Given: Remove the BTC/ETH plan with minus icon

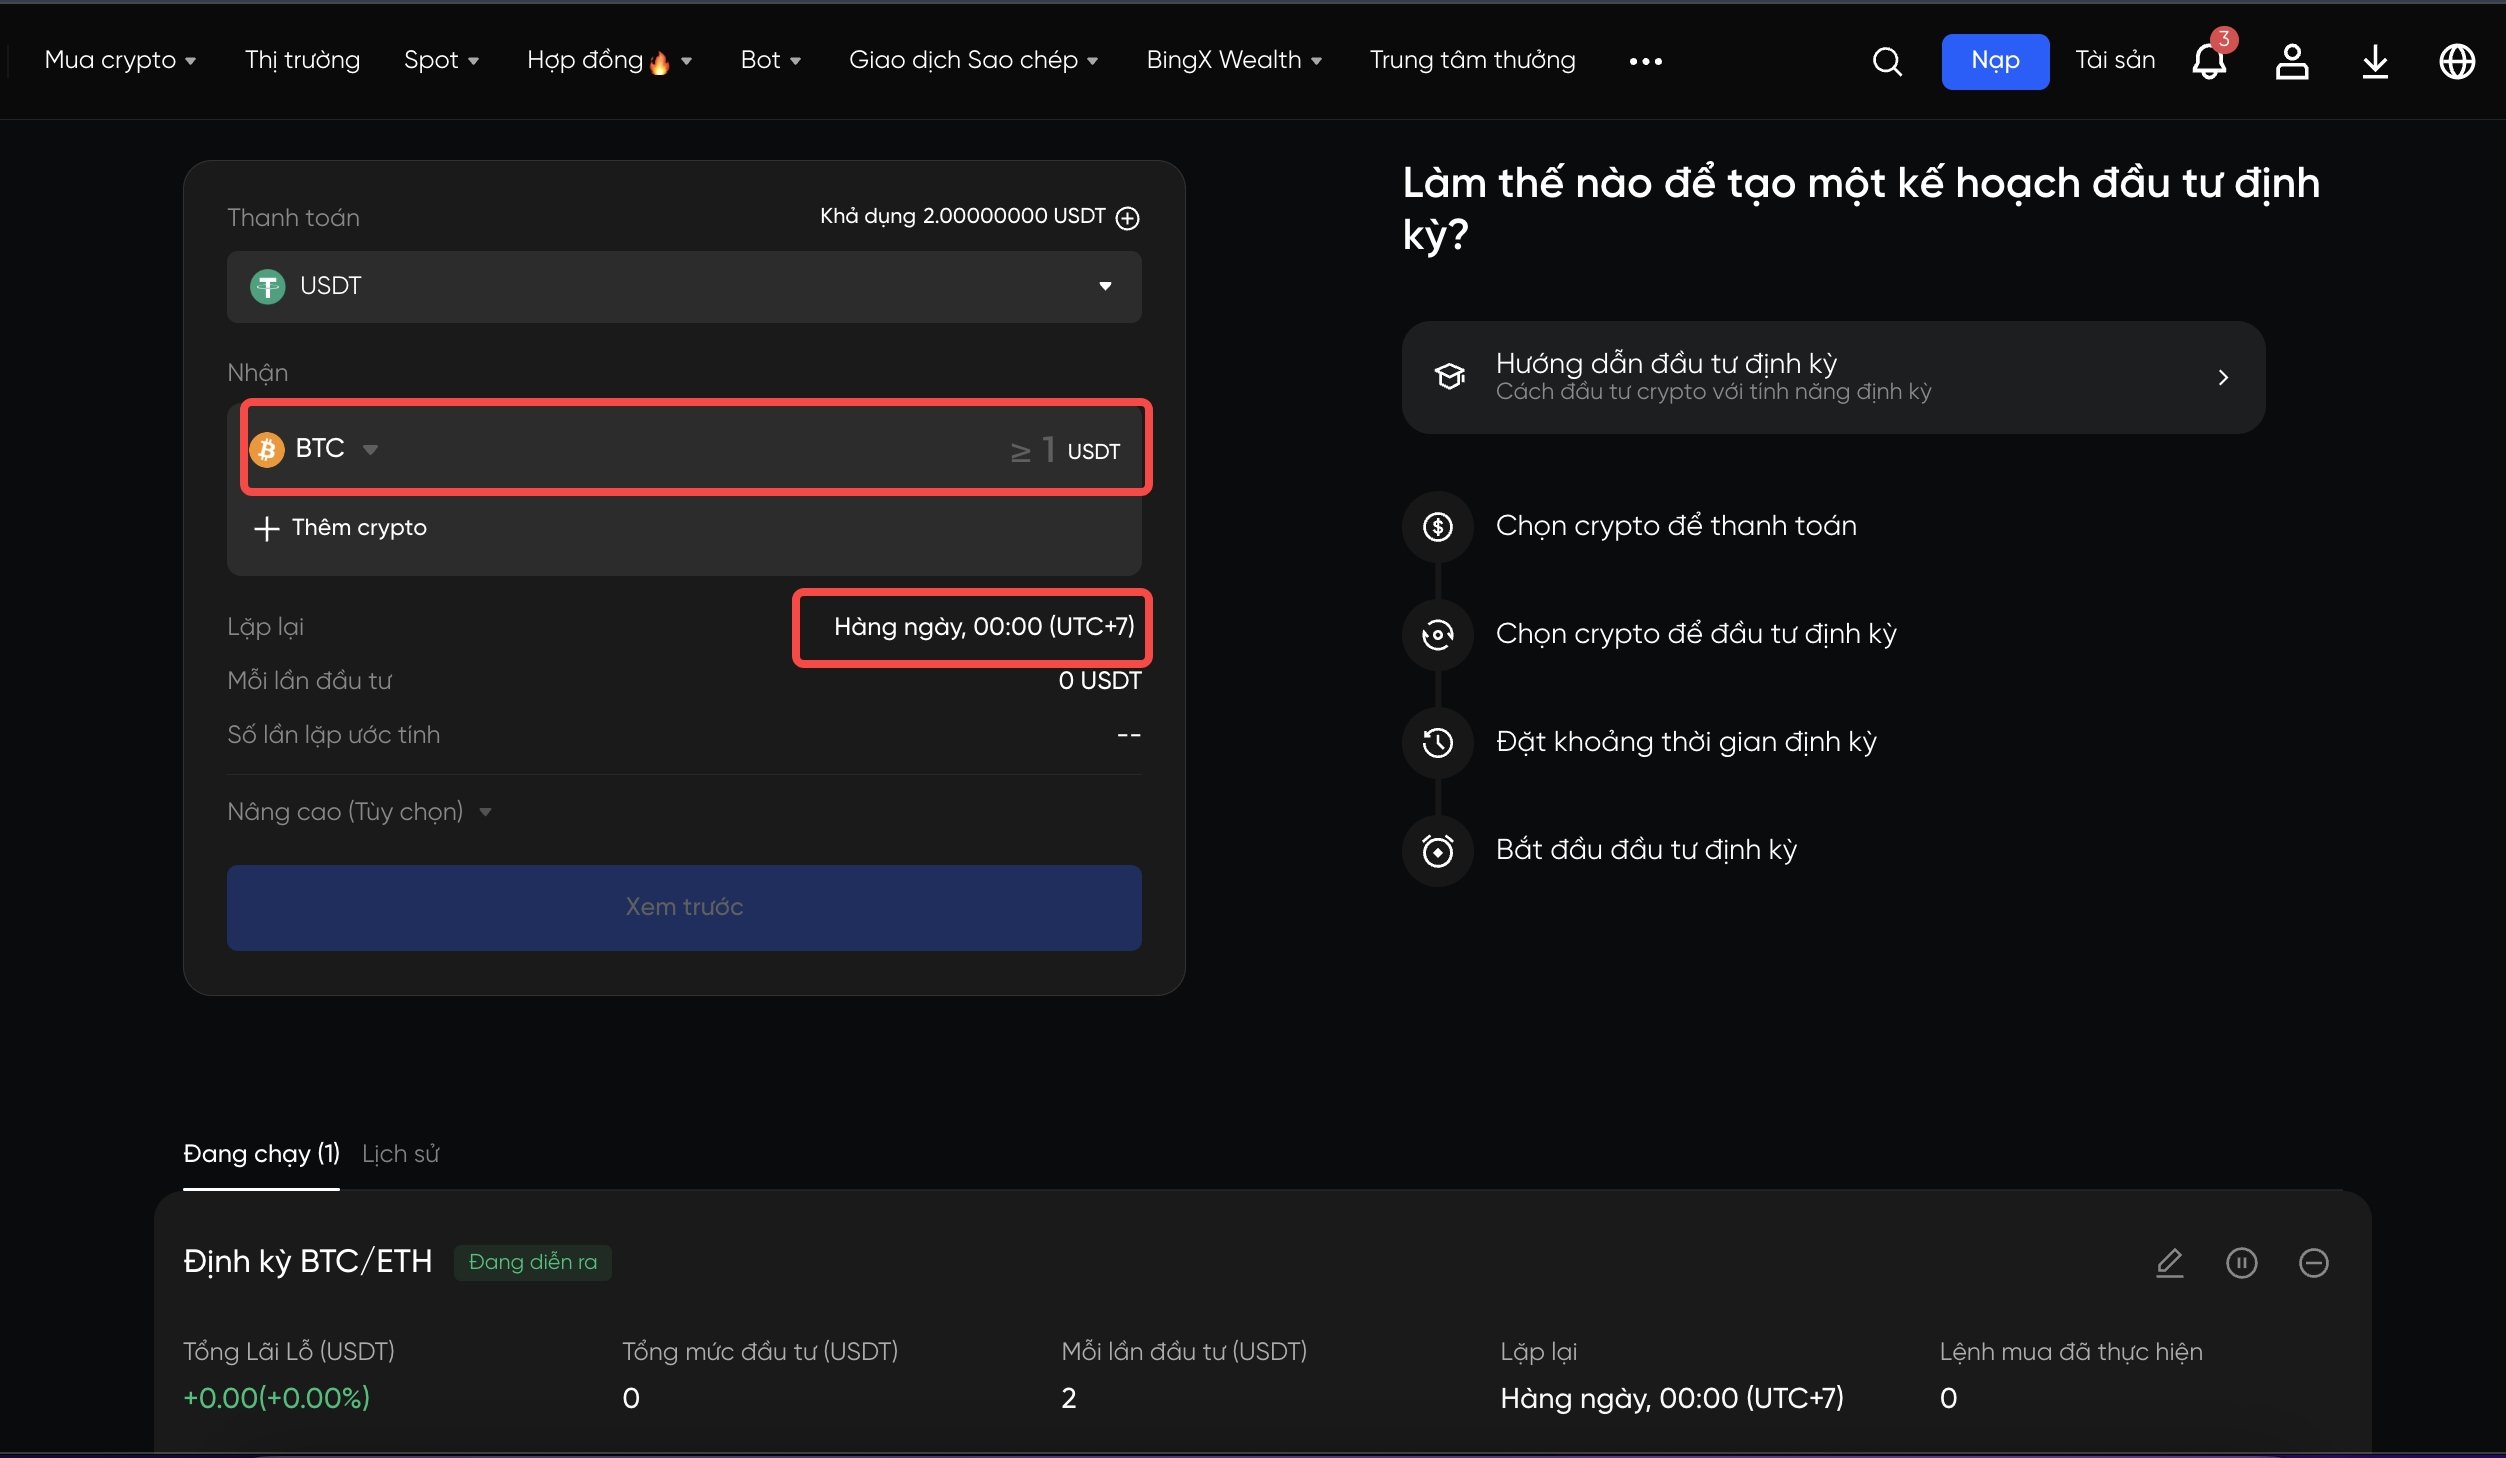Looking at the screenshot, I should point(2313,1263).
